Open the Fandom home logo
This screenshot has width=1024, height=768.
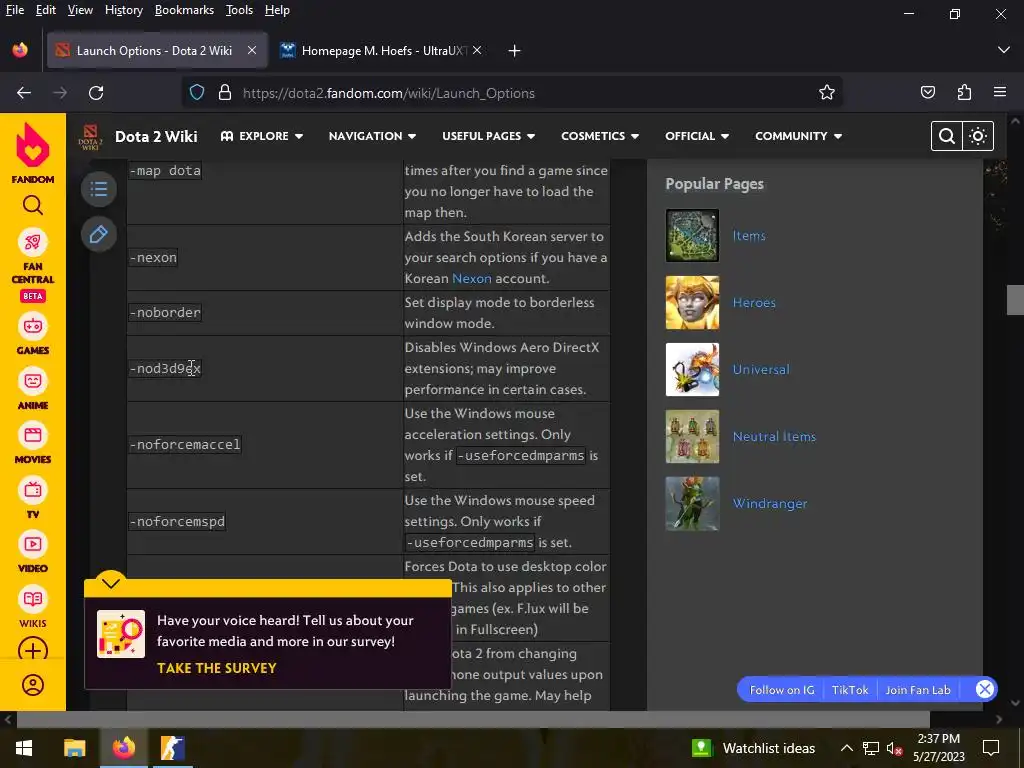pos(33,153)
